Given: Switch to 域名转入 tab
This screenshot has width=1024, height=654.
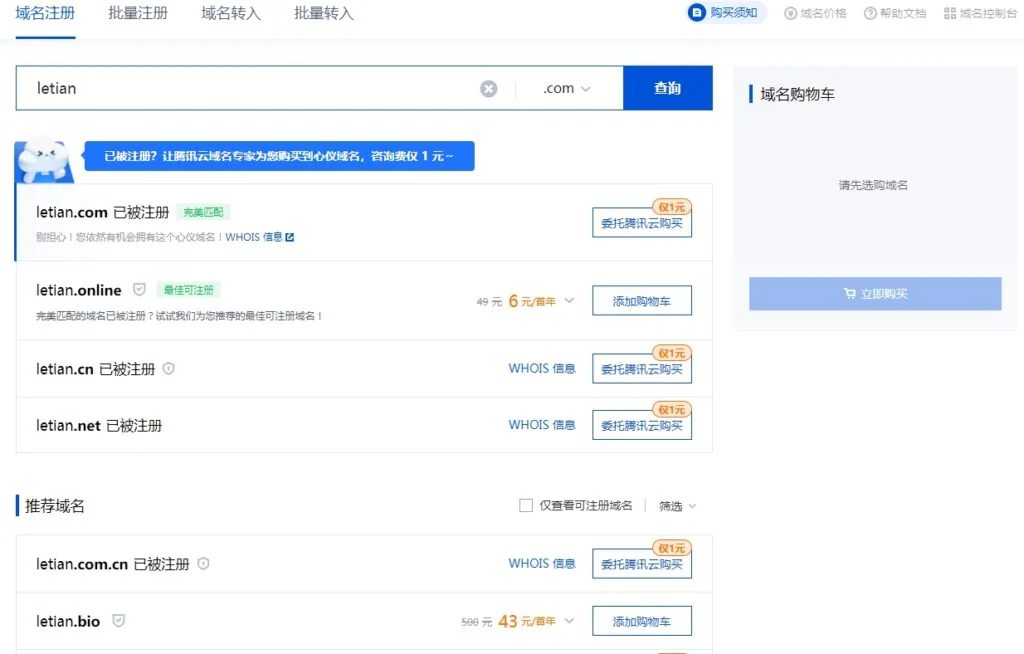Looking at the screenshot, I should point(231,14).
